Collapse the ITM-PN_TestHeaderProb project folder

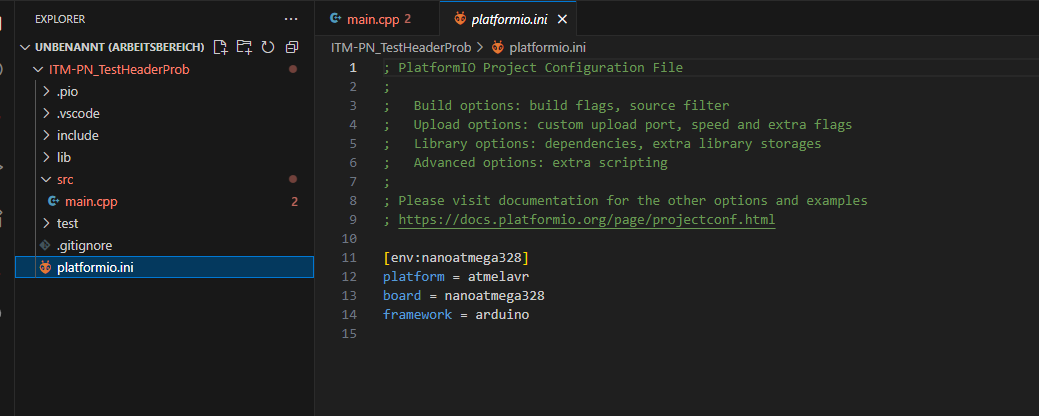(38, 70)
